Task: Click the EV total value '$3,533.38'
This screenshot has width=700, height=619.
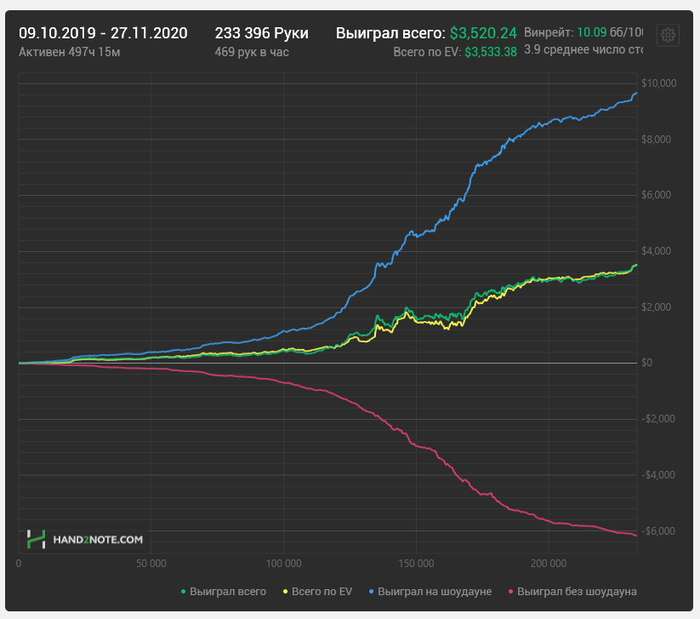Action: (x=491, y=52)
